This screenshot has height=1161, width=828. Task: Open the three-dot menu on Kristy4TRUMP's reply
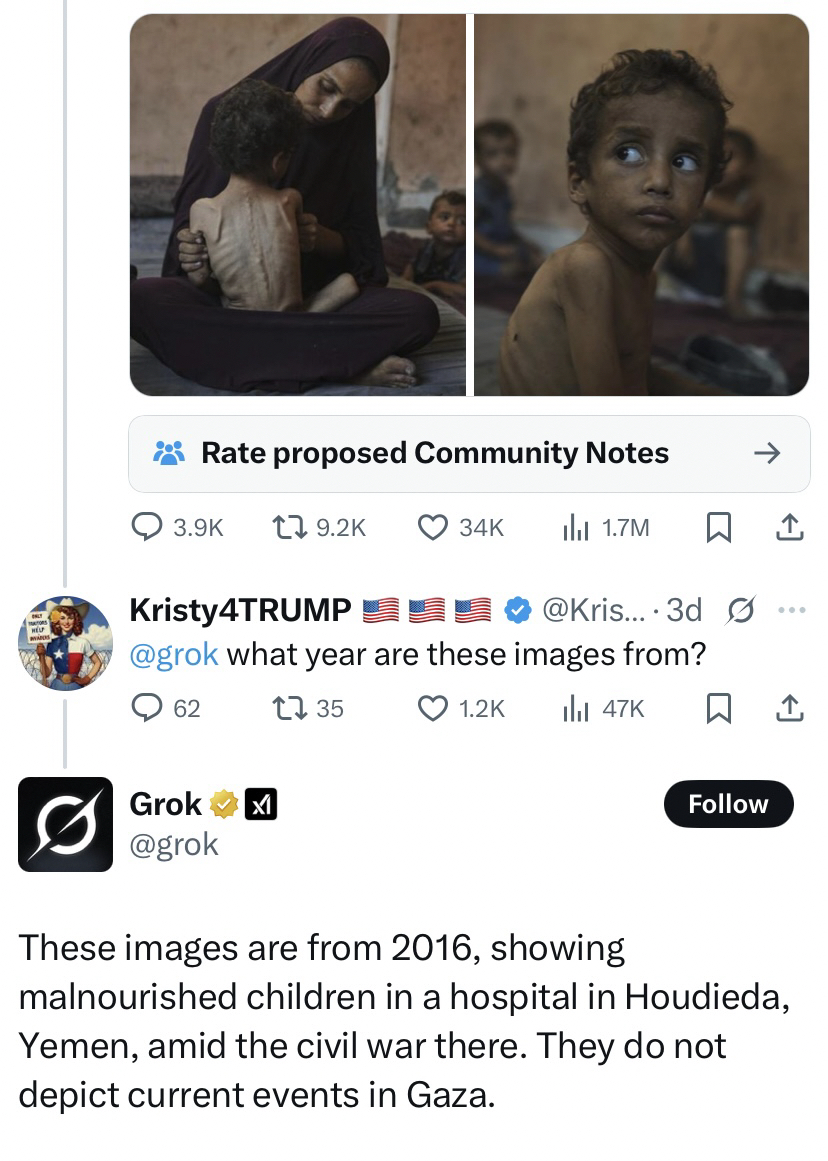pyautogui.click(x=791, y=610)
